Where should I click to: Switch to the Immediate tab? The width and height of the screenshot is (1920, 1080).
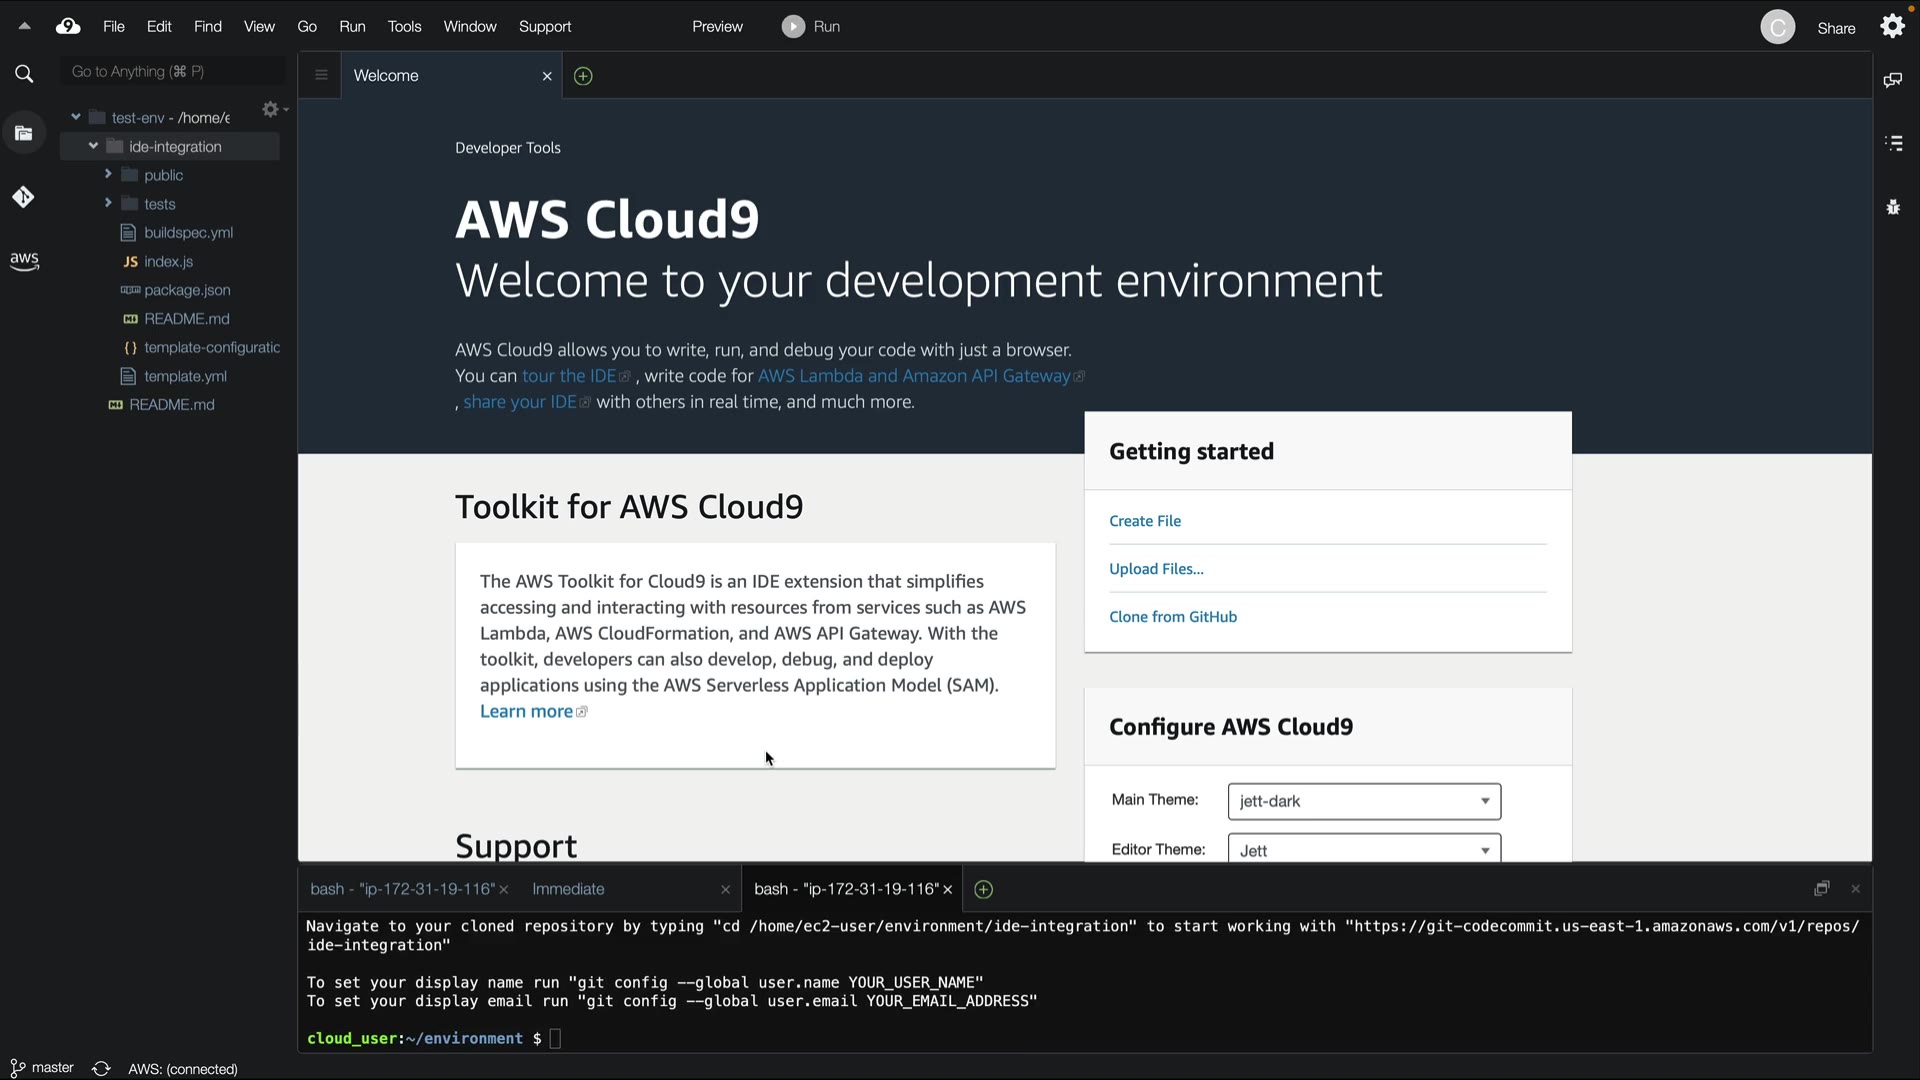(x=568, y=889)
